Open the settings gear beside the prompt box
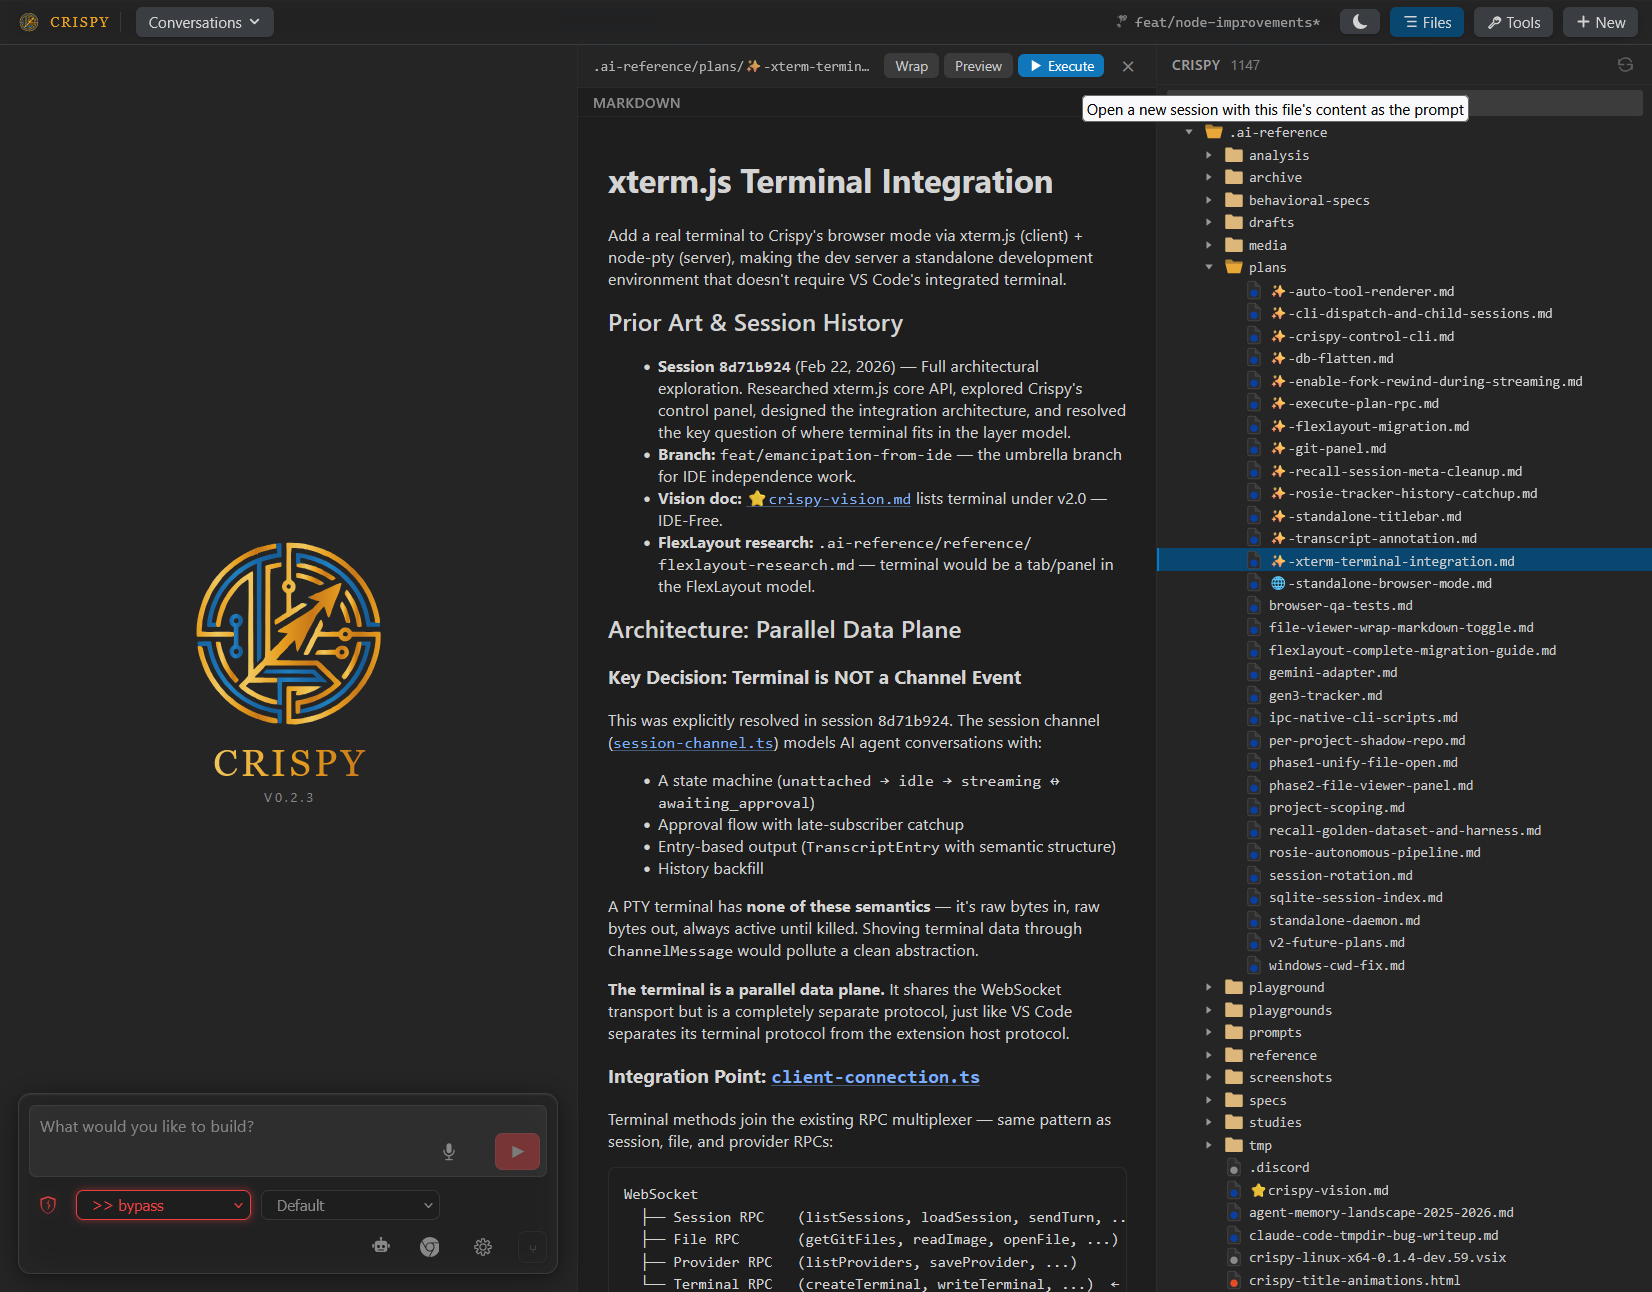Image resolution: width=1652 pixels, height=1292 pixels. click(483, 1247)
